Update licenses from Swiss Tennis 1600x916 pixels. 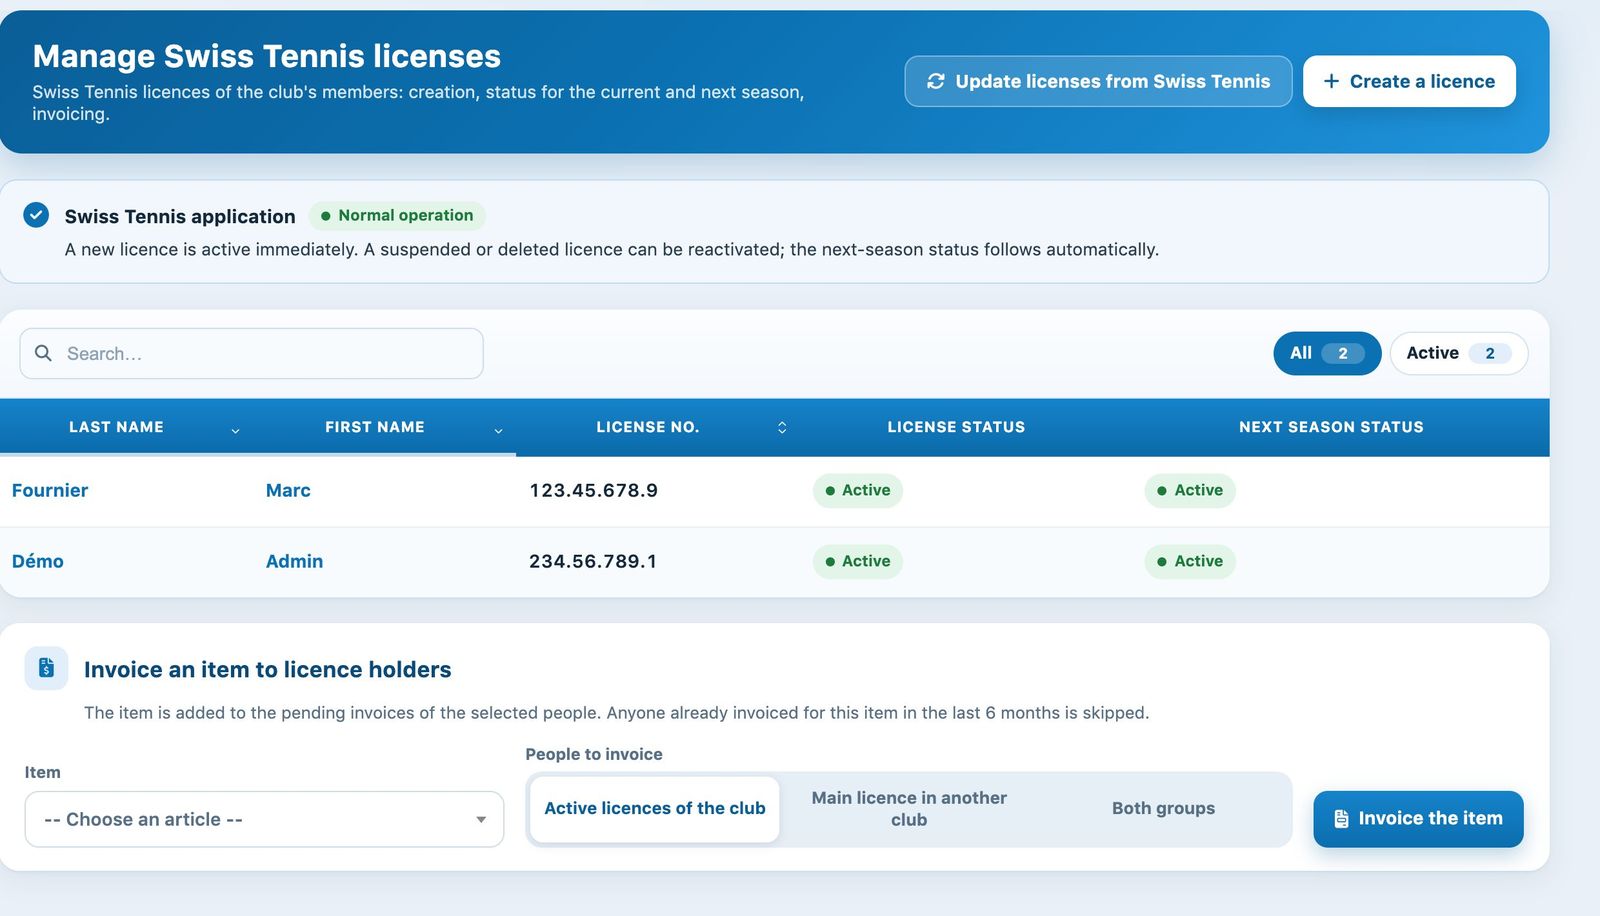pyautogui.click(x=1098, y=81)
